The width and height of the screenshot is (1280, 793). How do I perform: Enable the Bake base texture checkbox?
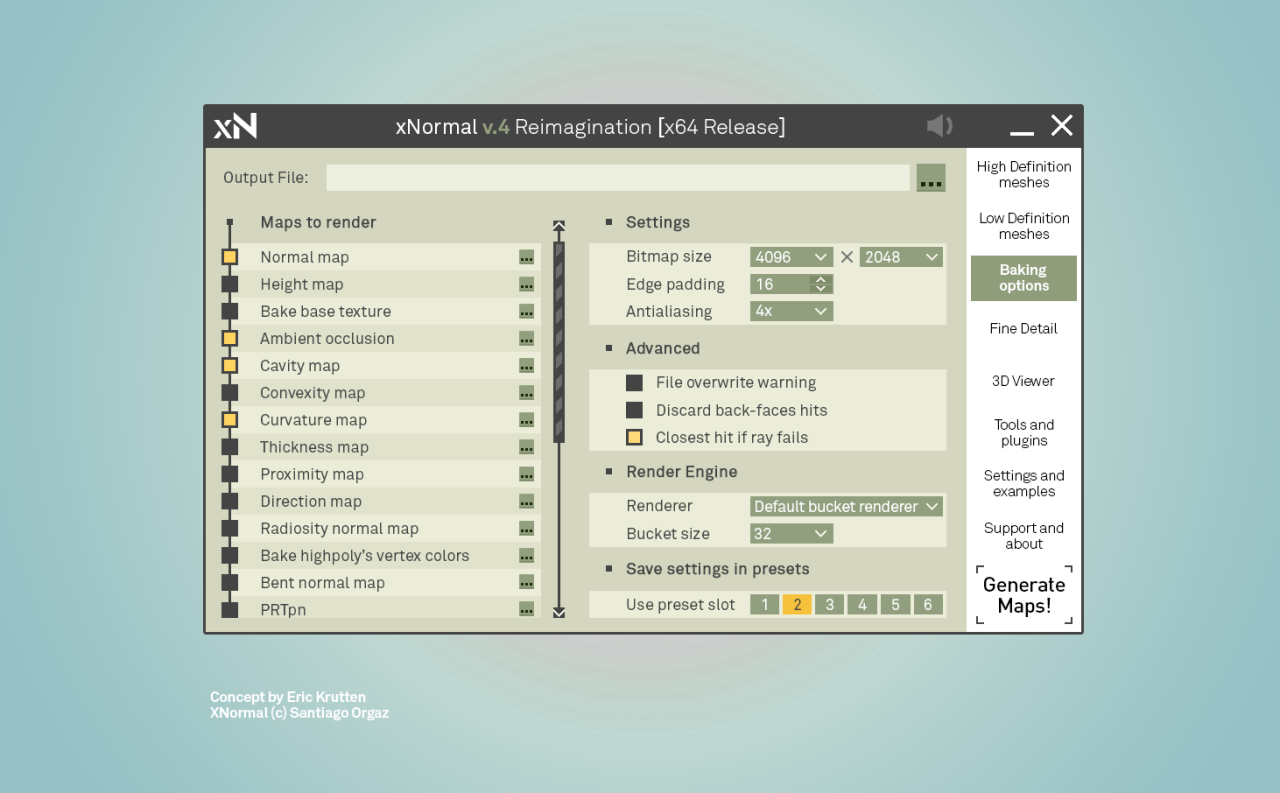point(230,311)
